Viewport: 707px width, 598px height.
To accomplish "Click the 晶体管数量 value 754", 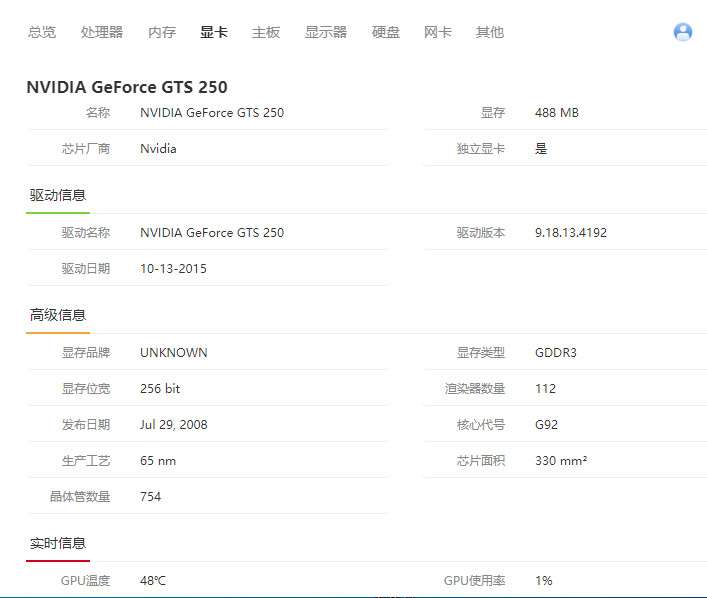I will coord(151,497).
